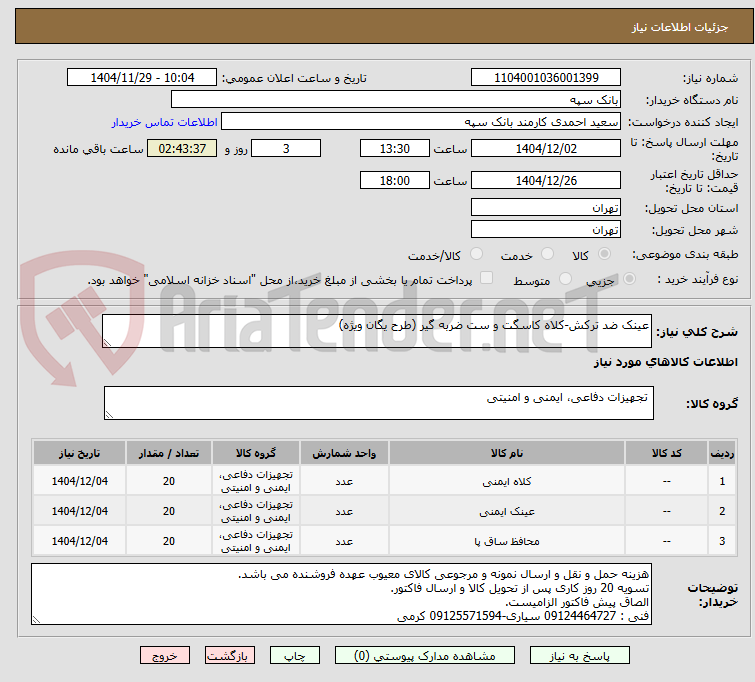Click the توضیحات خریدار notes textarea

click(x=341, y=594)
